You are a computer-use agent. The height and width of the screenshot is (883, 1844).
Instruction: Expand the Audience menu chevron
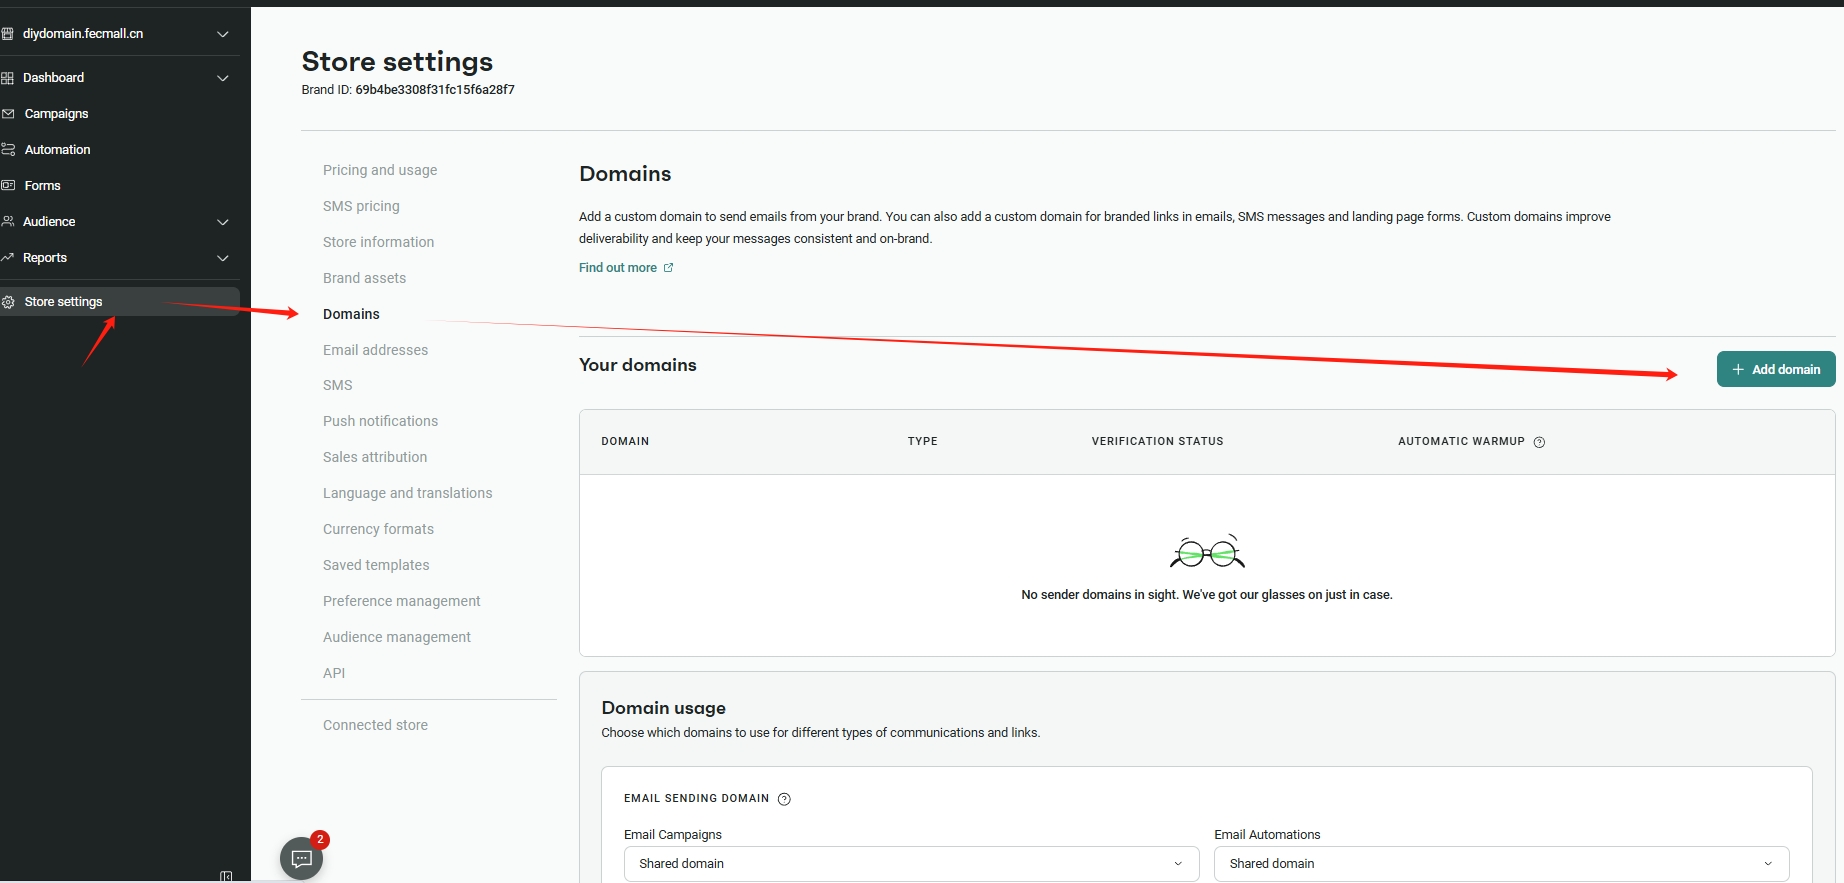pyautogui.click(x=223, y=222)
